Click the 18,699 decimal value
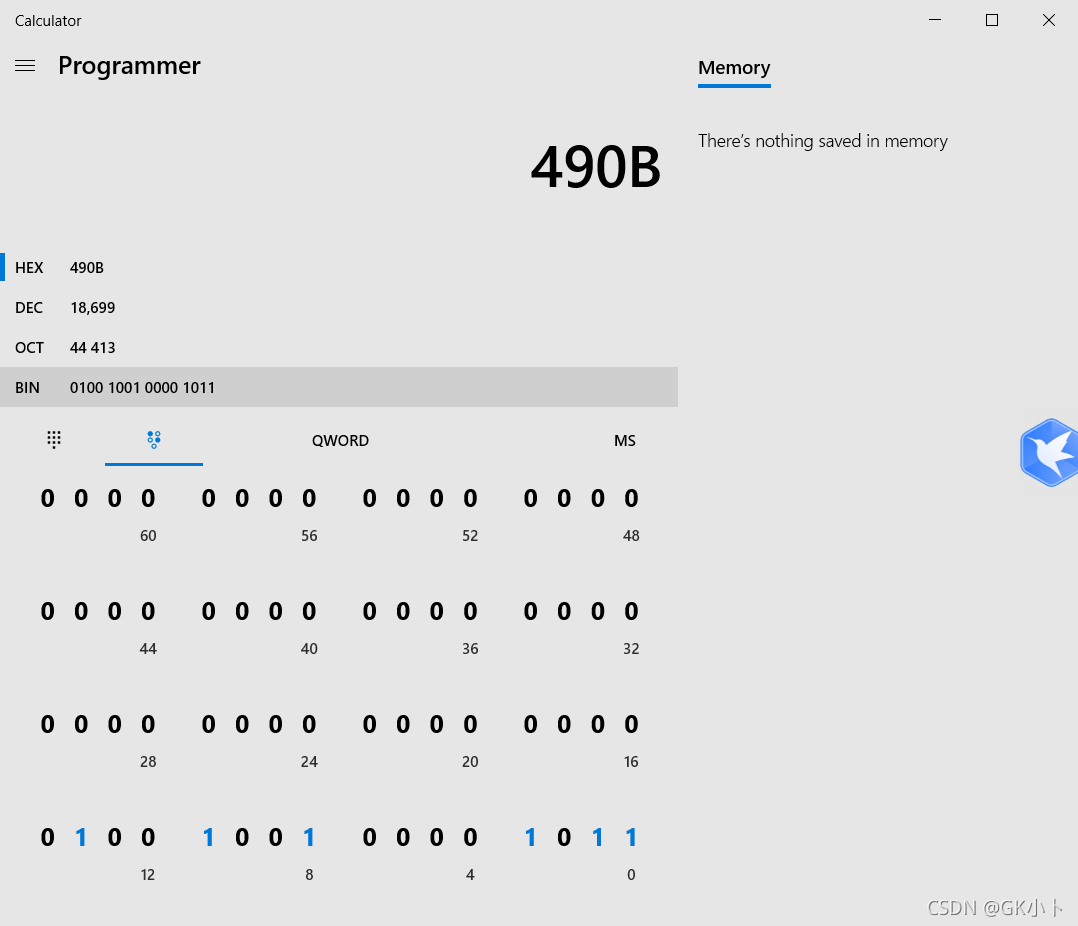 point(93,307)
